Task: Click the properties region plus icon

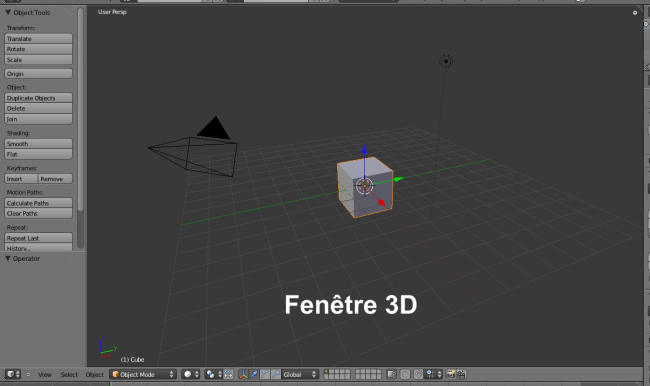Action: point(635,13)
